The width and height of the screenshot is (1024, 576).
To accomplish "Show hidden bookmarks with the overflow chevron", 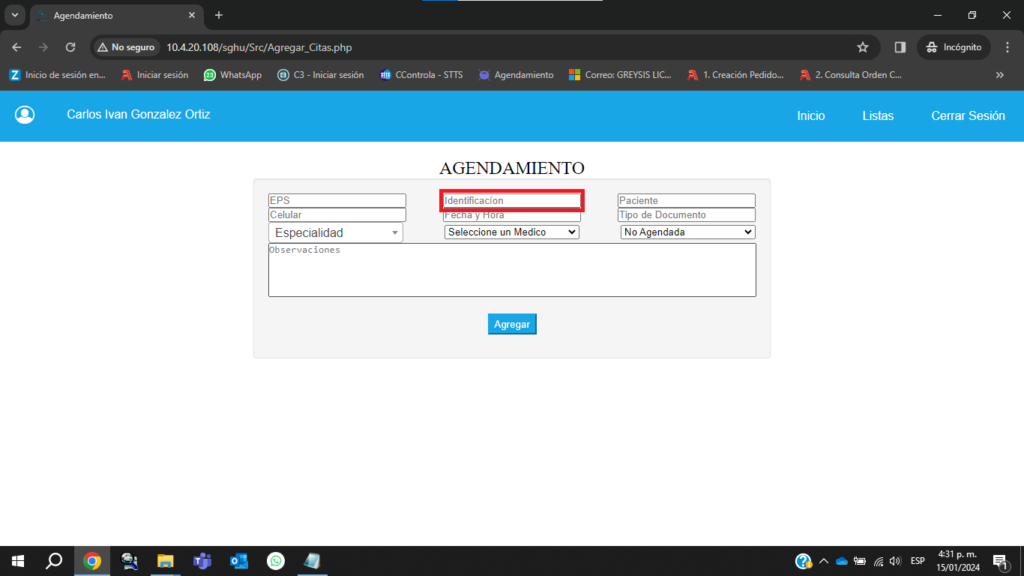I will click(999, 75).
